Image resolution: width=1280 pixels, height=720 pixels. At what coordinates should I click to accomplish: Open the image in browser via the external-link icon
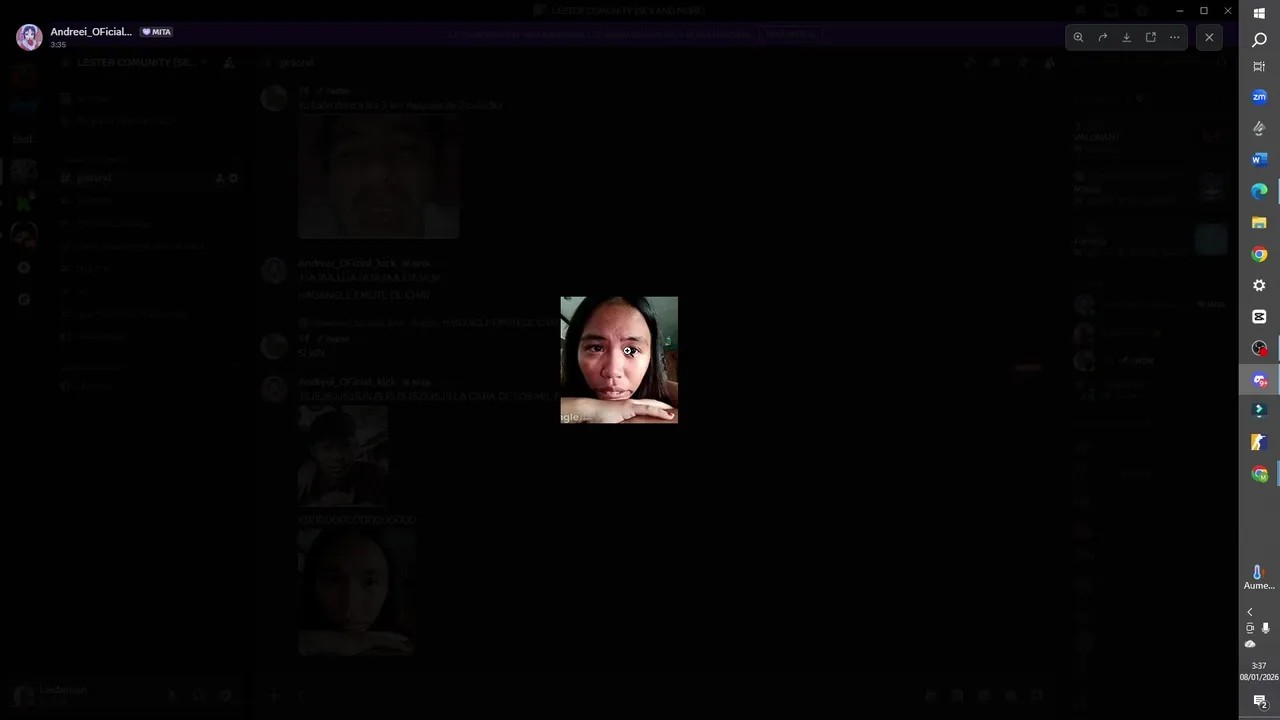(1150, 37)
